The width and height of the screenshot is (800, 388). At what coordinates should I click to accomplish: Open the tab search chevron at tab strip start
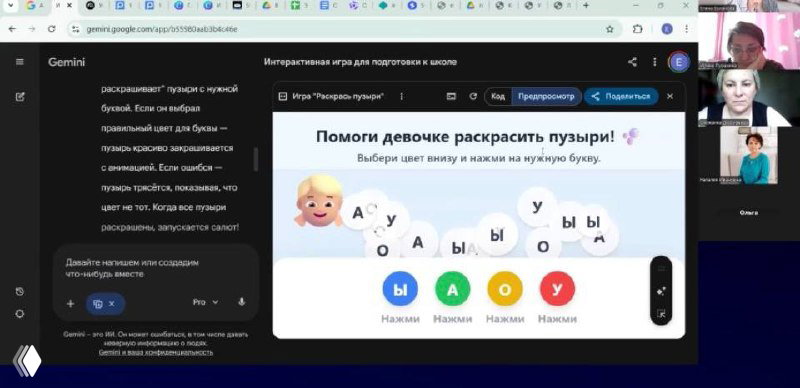point(9,6)
